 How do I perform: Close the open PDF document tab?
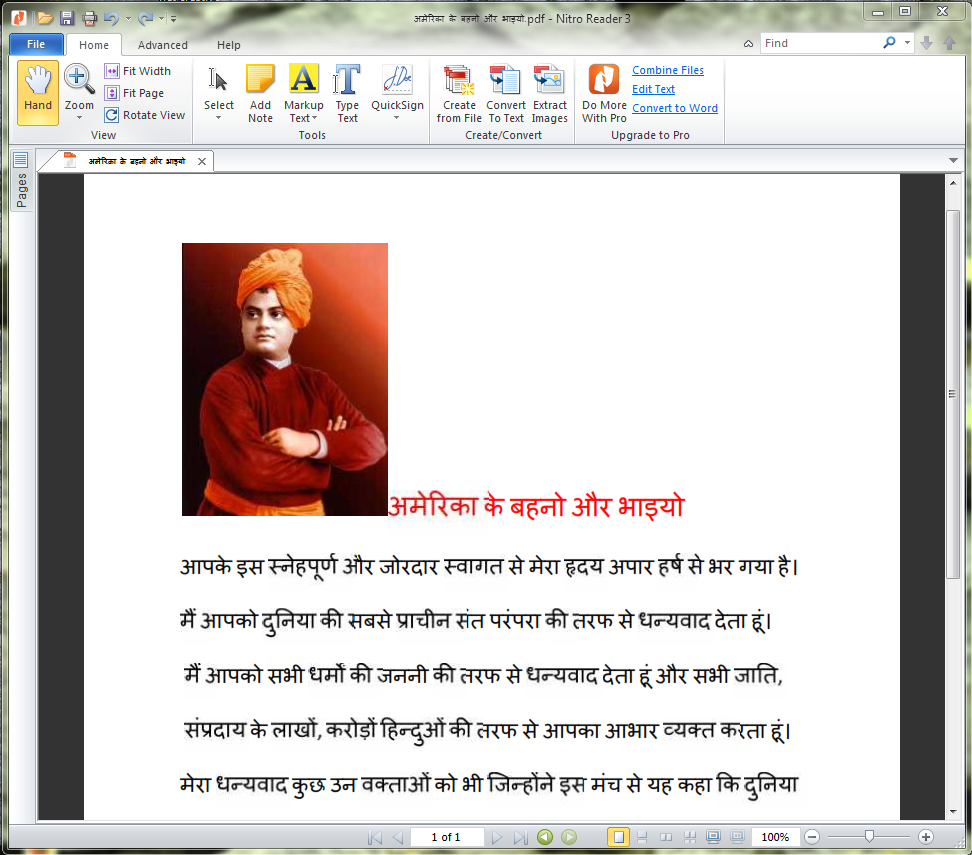[x=202, y=161]
